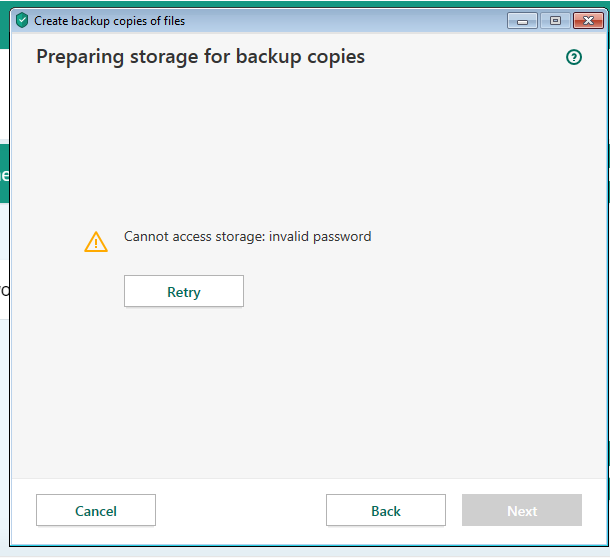Click the greyed-out Next button
This screenshot has height=559, width=612.
pyautogui.click(x=522, y=511)
